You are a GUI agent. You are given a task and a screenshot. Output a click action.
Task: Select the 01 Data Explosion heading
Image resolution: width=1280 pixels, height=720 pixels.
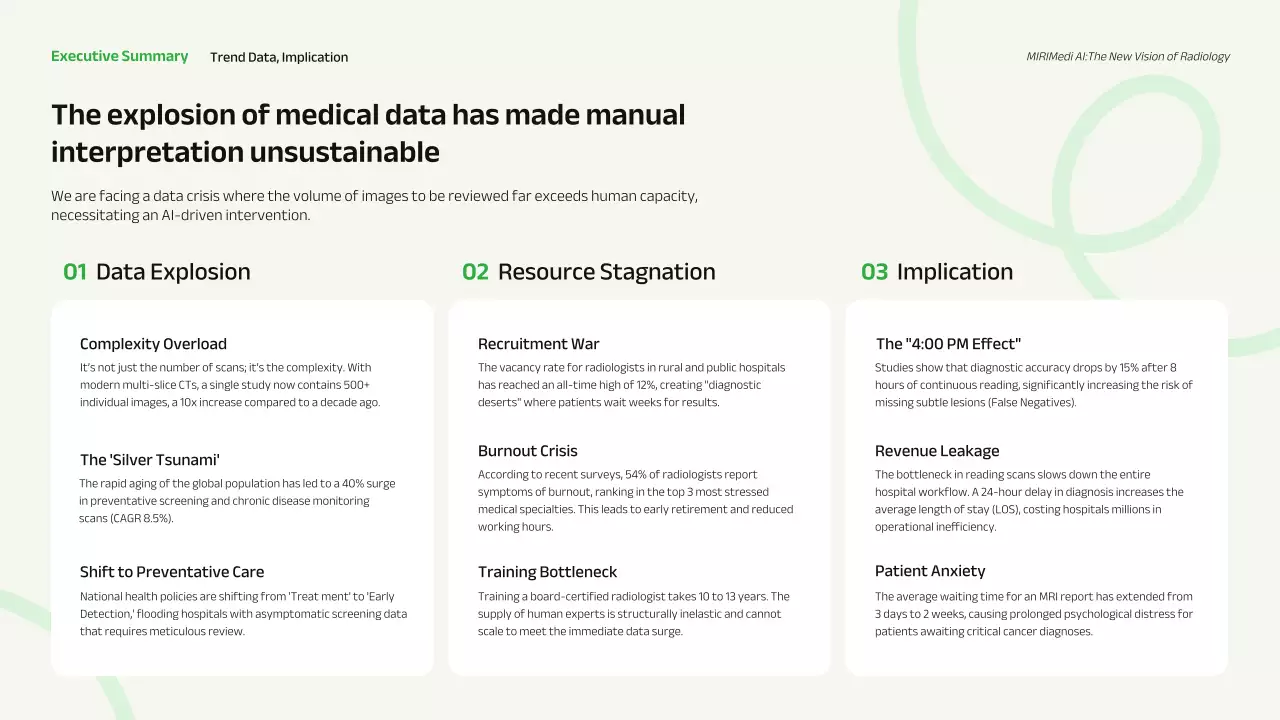point(157,272)
